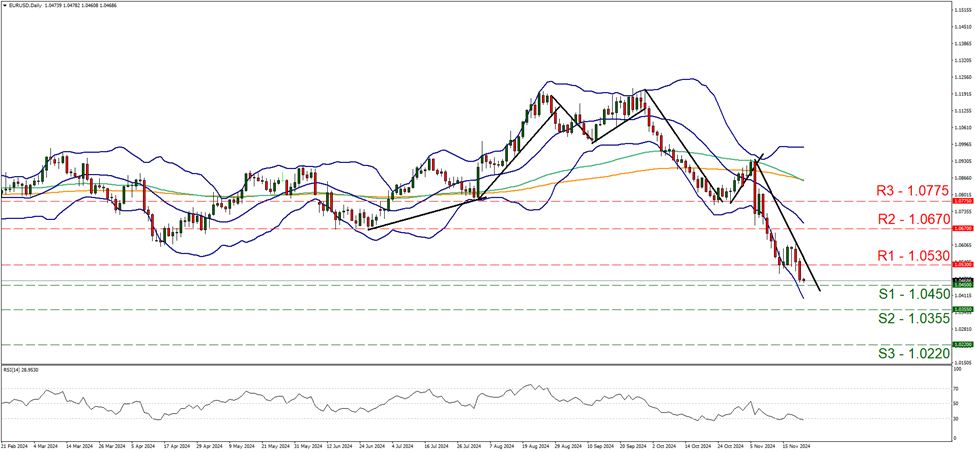
Task: Click the 1.02810 value on the price axis
Action: (961, 329)
